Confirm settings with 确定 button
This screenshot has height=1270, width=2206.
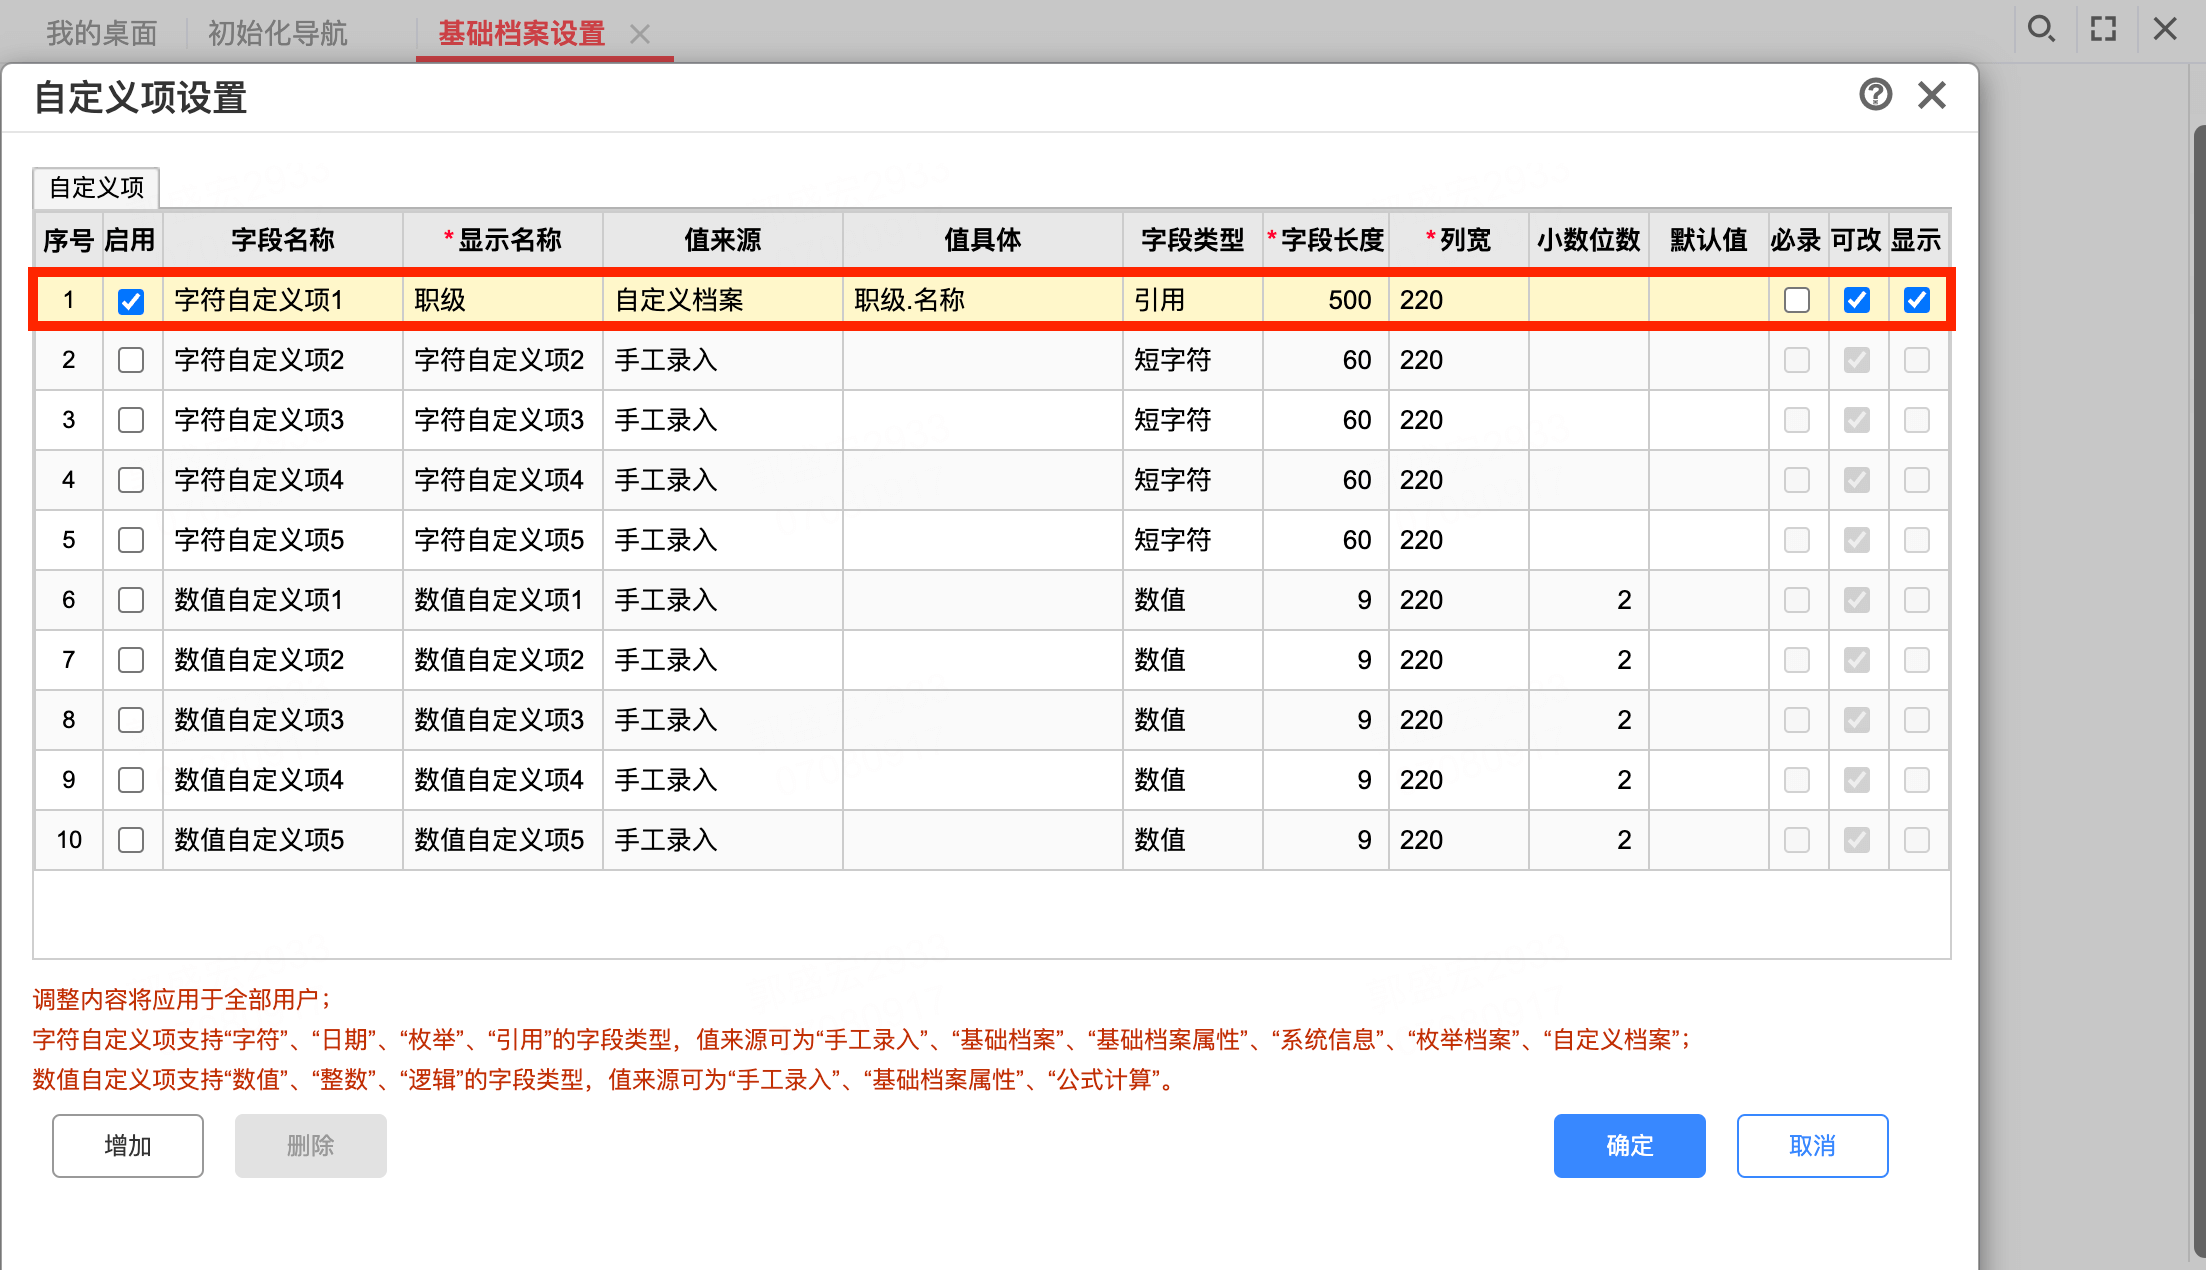(x=1630, y=1146)
